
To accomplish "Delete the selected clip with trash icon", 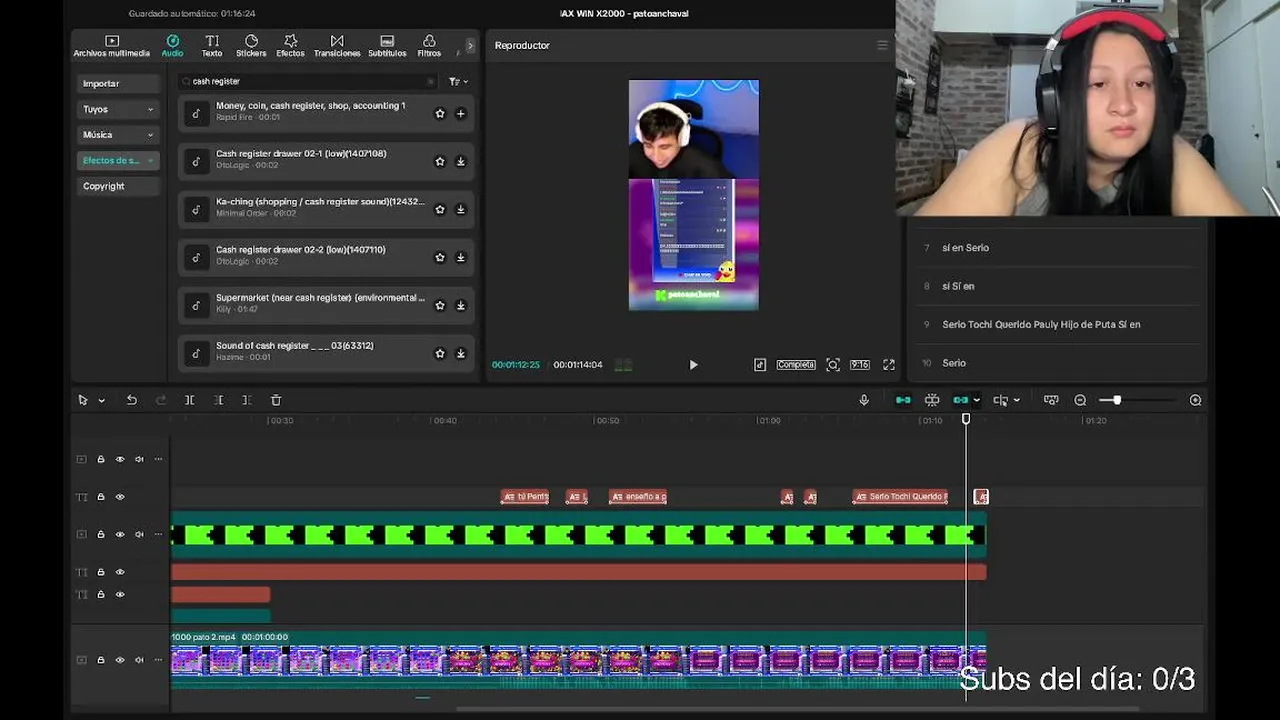I will (x=276, y=400).
